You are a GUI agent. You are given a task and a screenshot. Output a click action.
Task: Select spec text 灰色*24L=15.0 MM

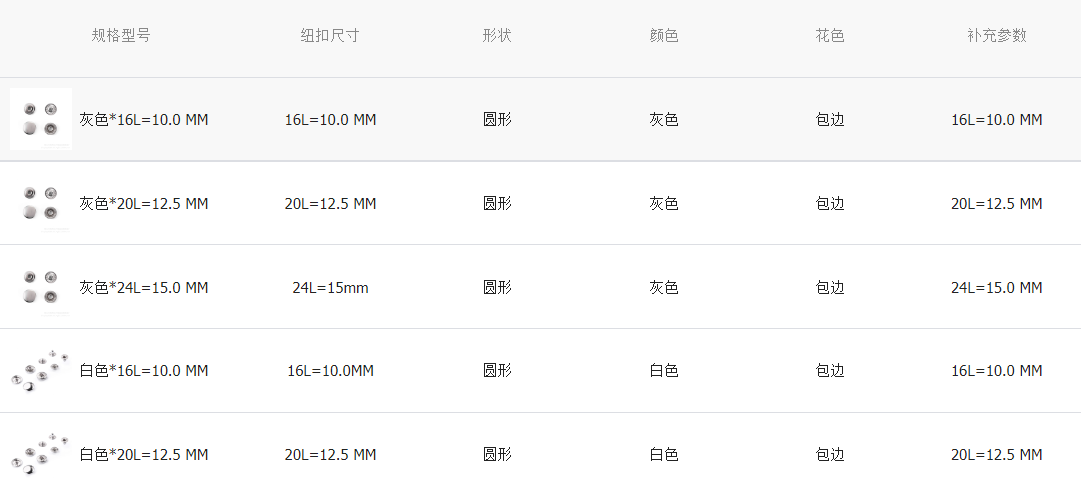144,288
